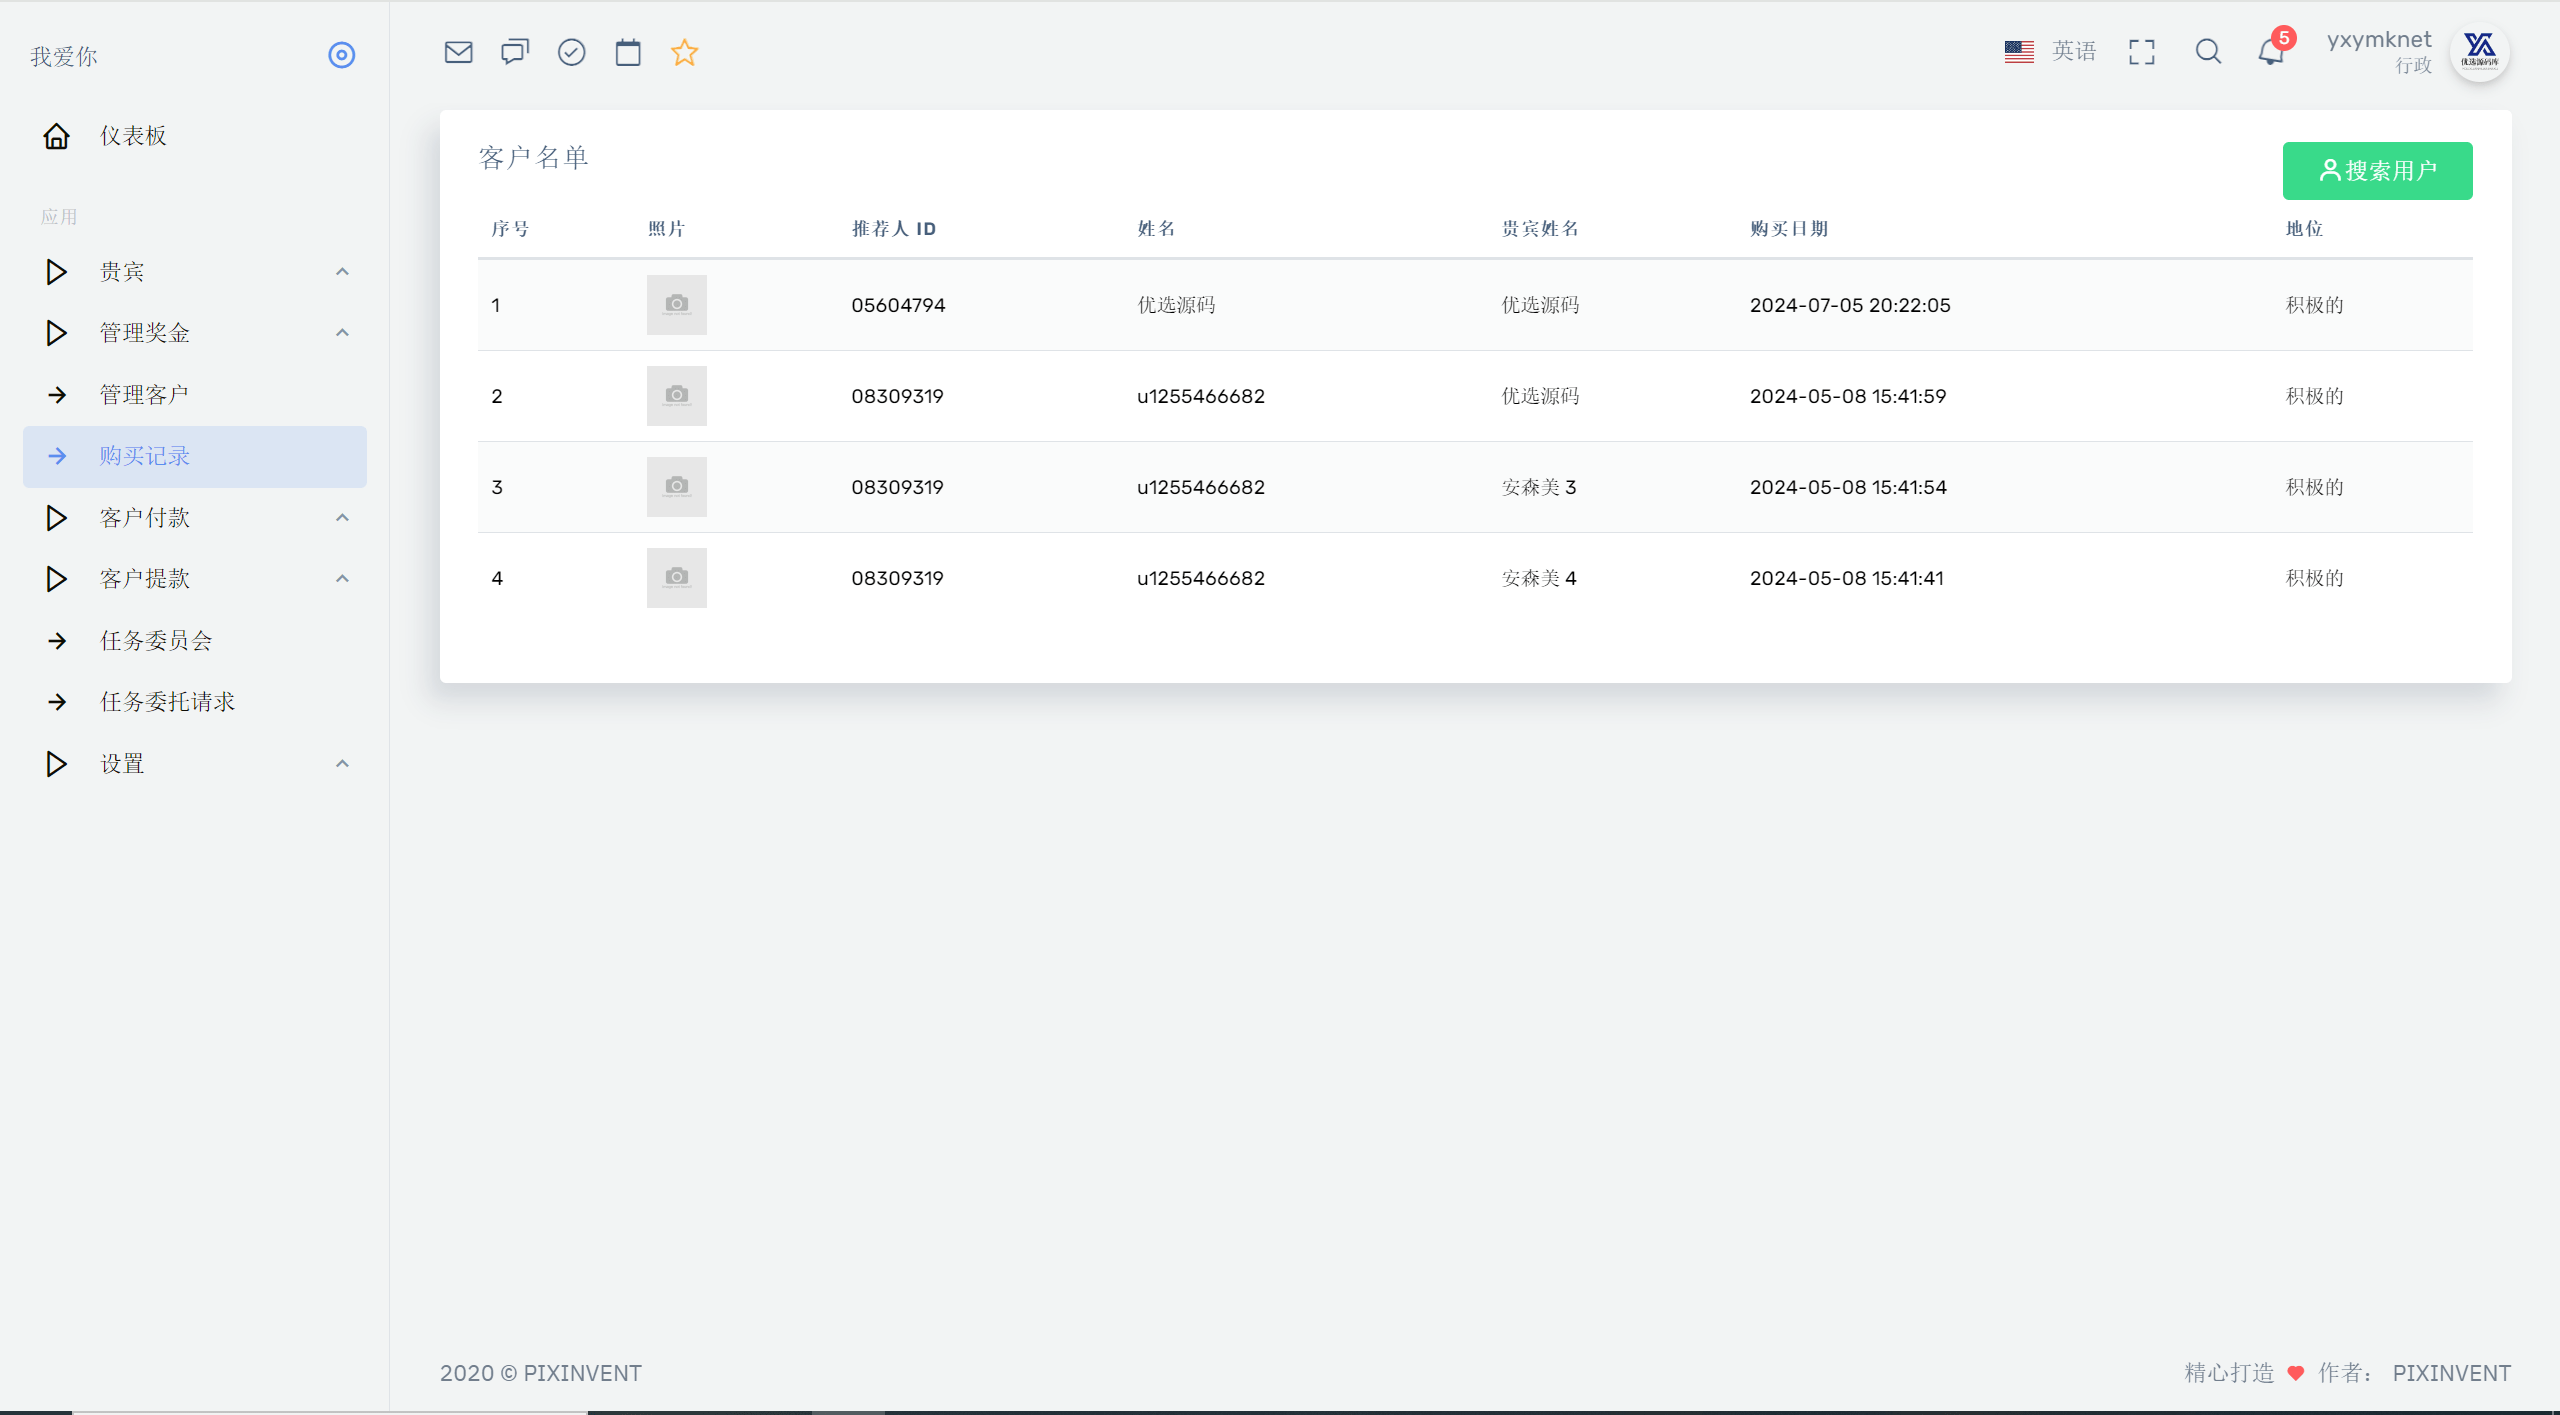The image size is (2560, 1415).
Task: Click date 2024-05-08 15:41:41
Action: pyautogui.click(x=1847, y=578)
